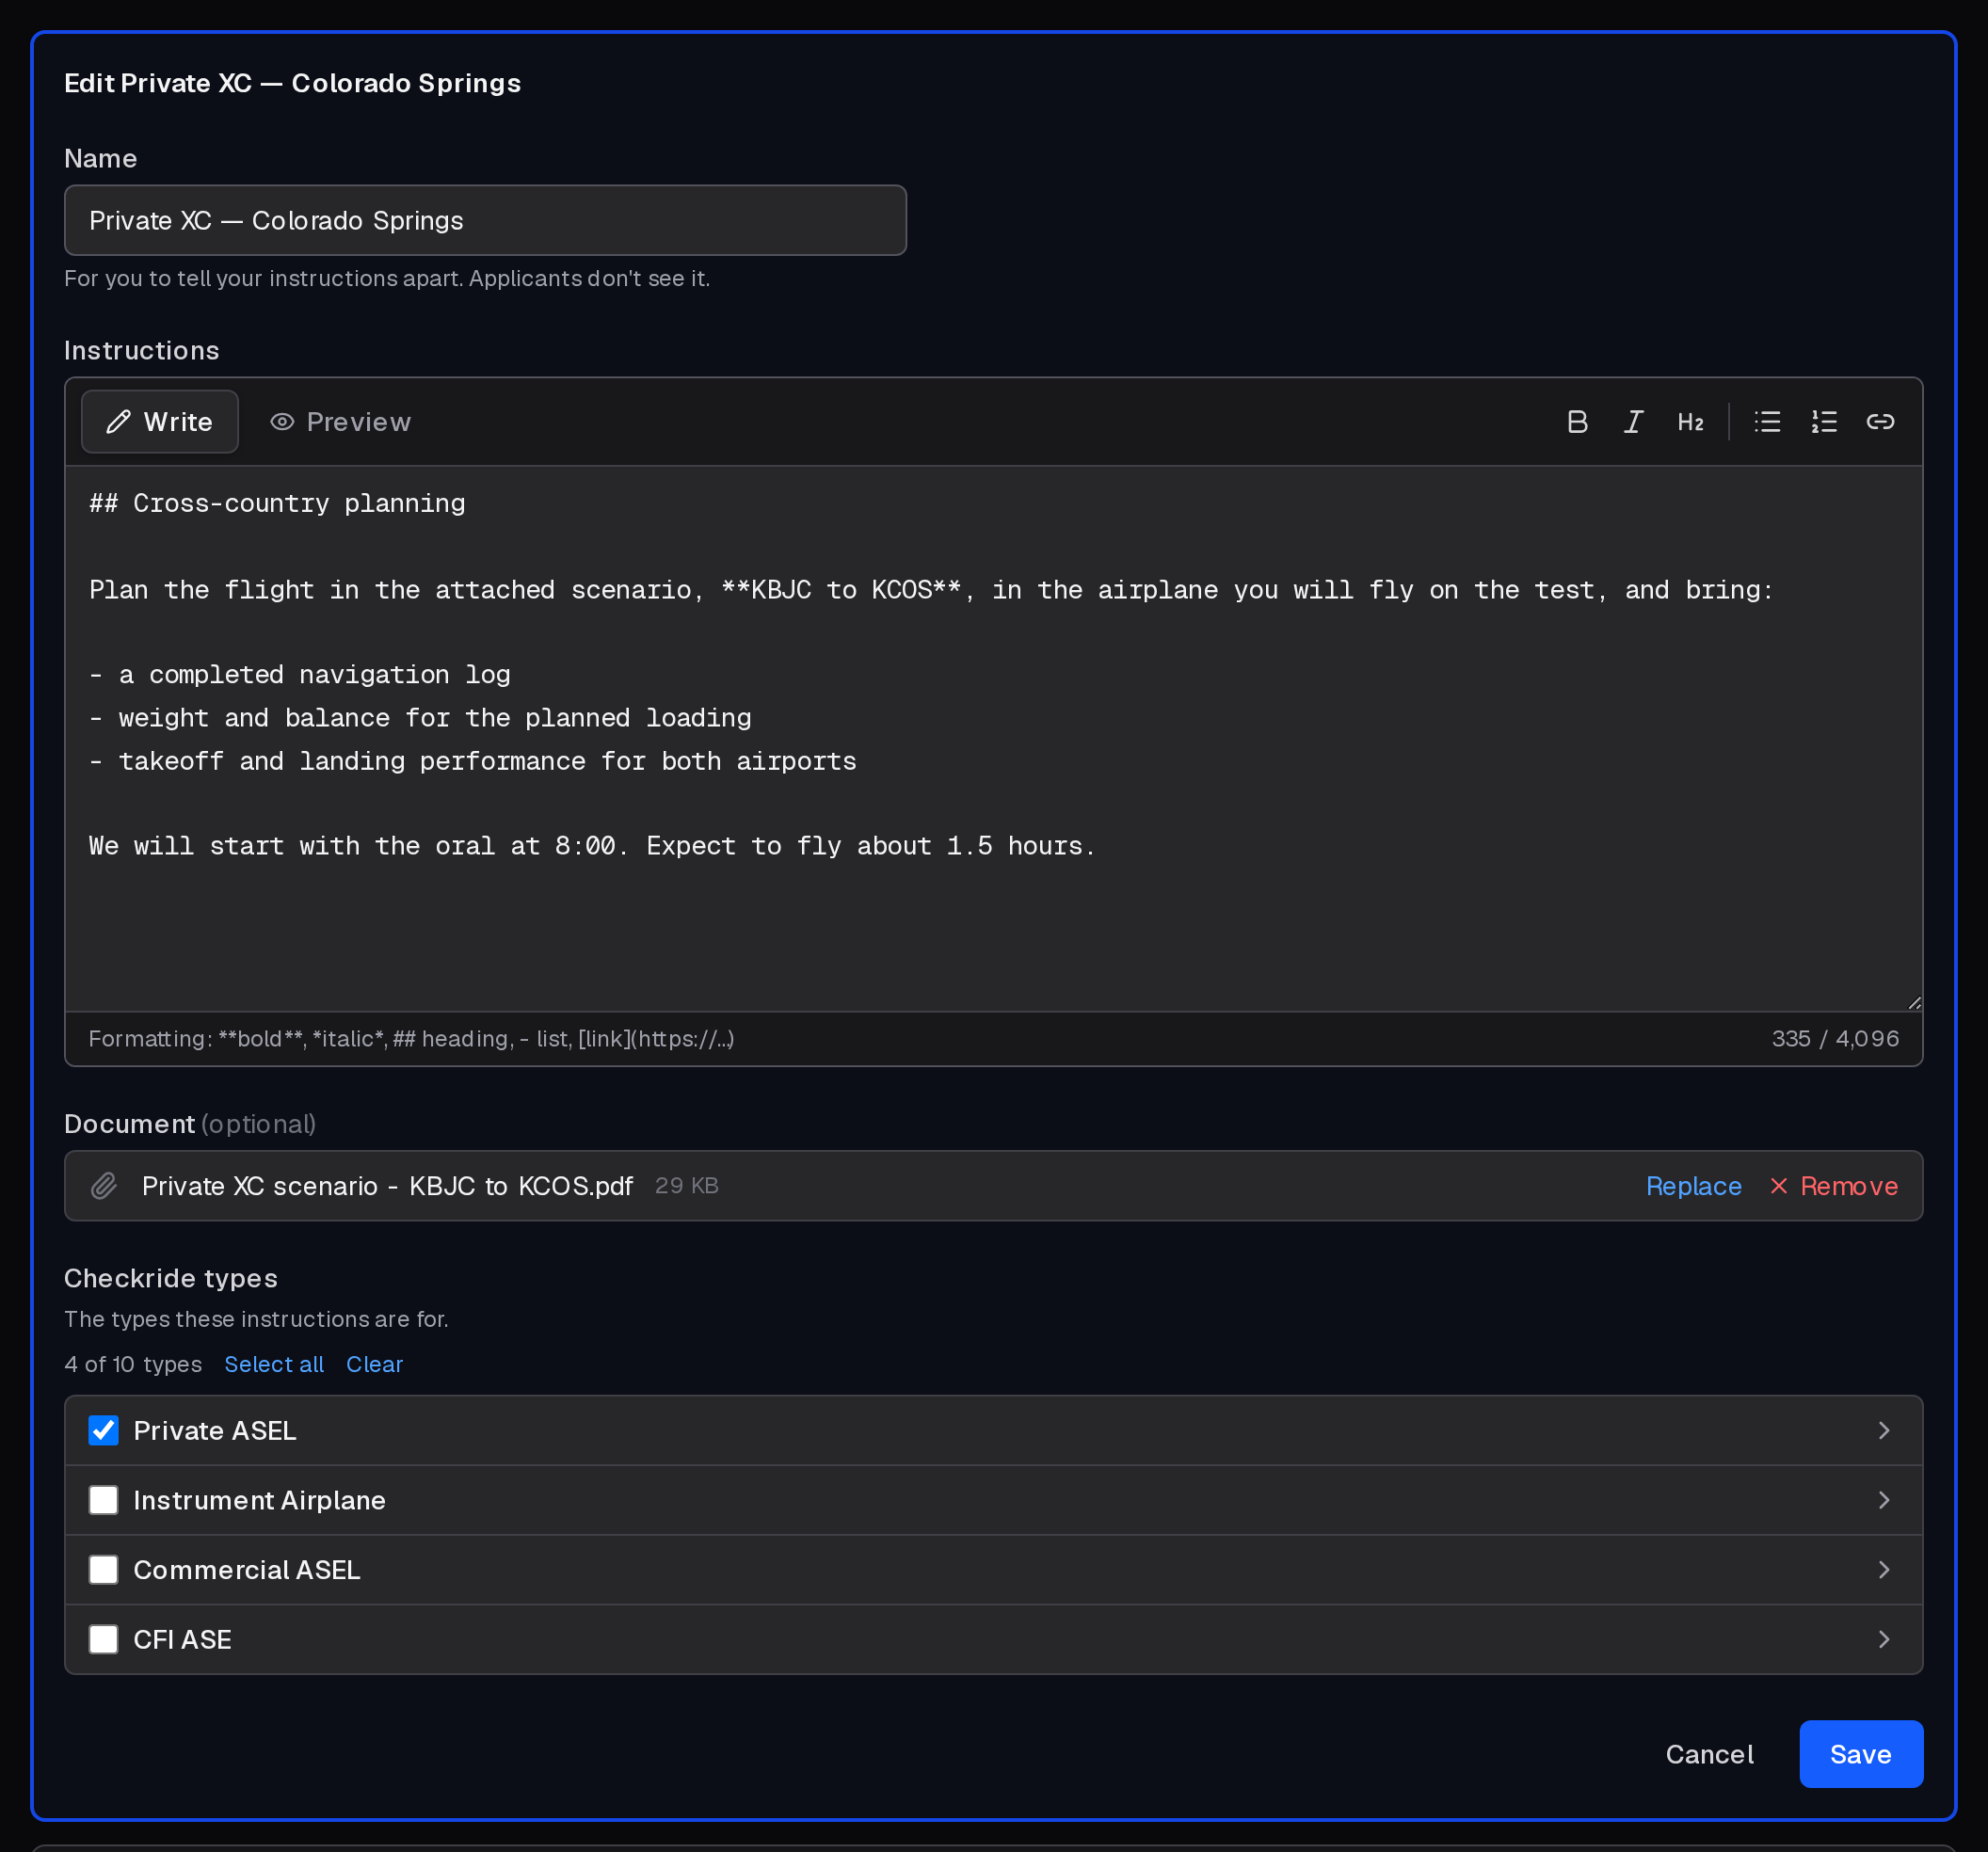The width and height of the screenshot is (1988, 1852).
Task: Click the '29 KB' file size text
Action: tap(686, 1186)
